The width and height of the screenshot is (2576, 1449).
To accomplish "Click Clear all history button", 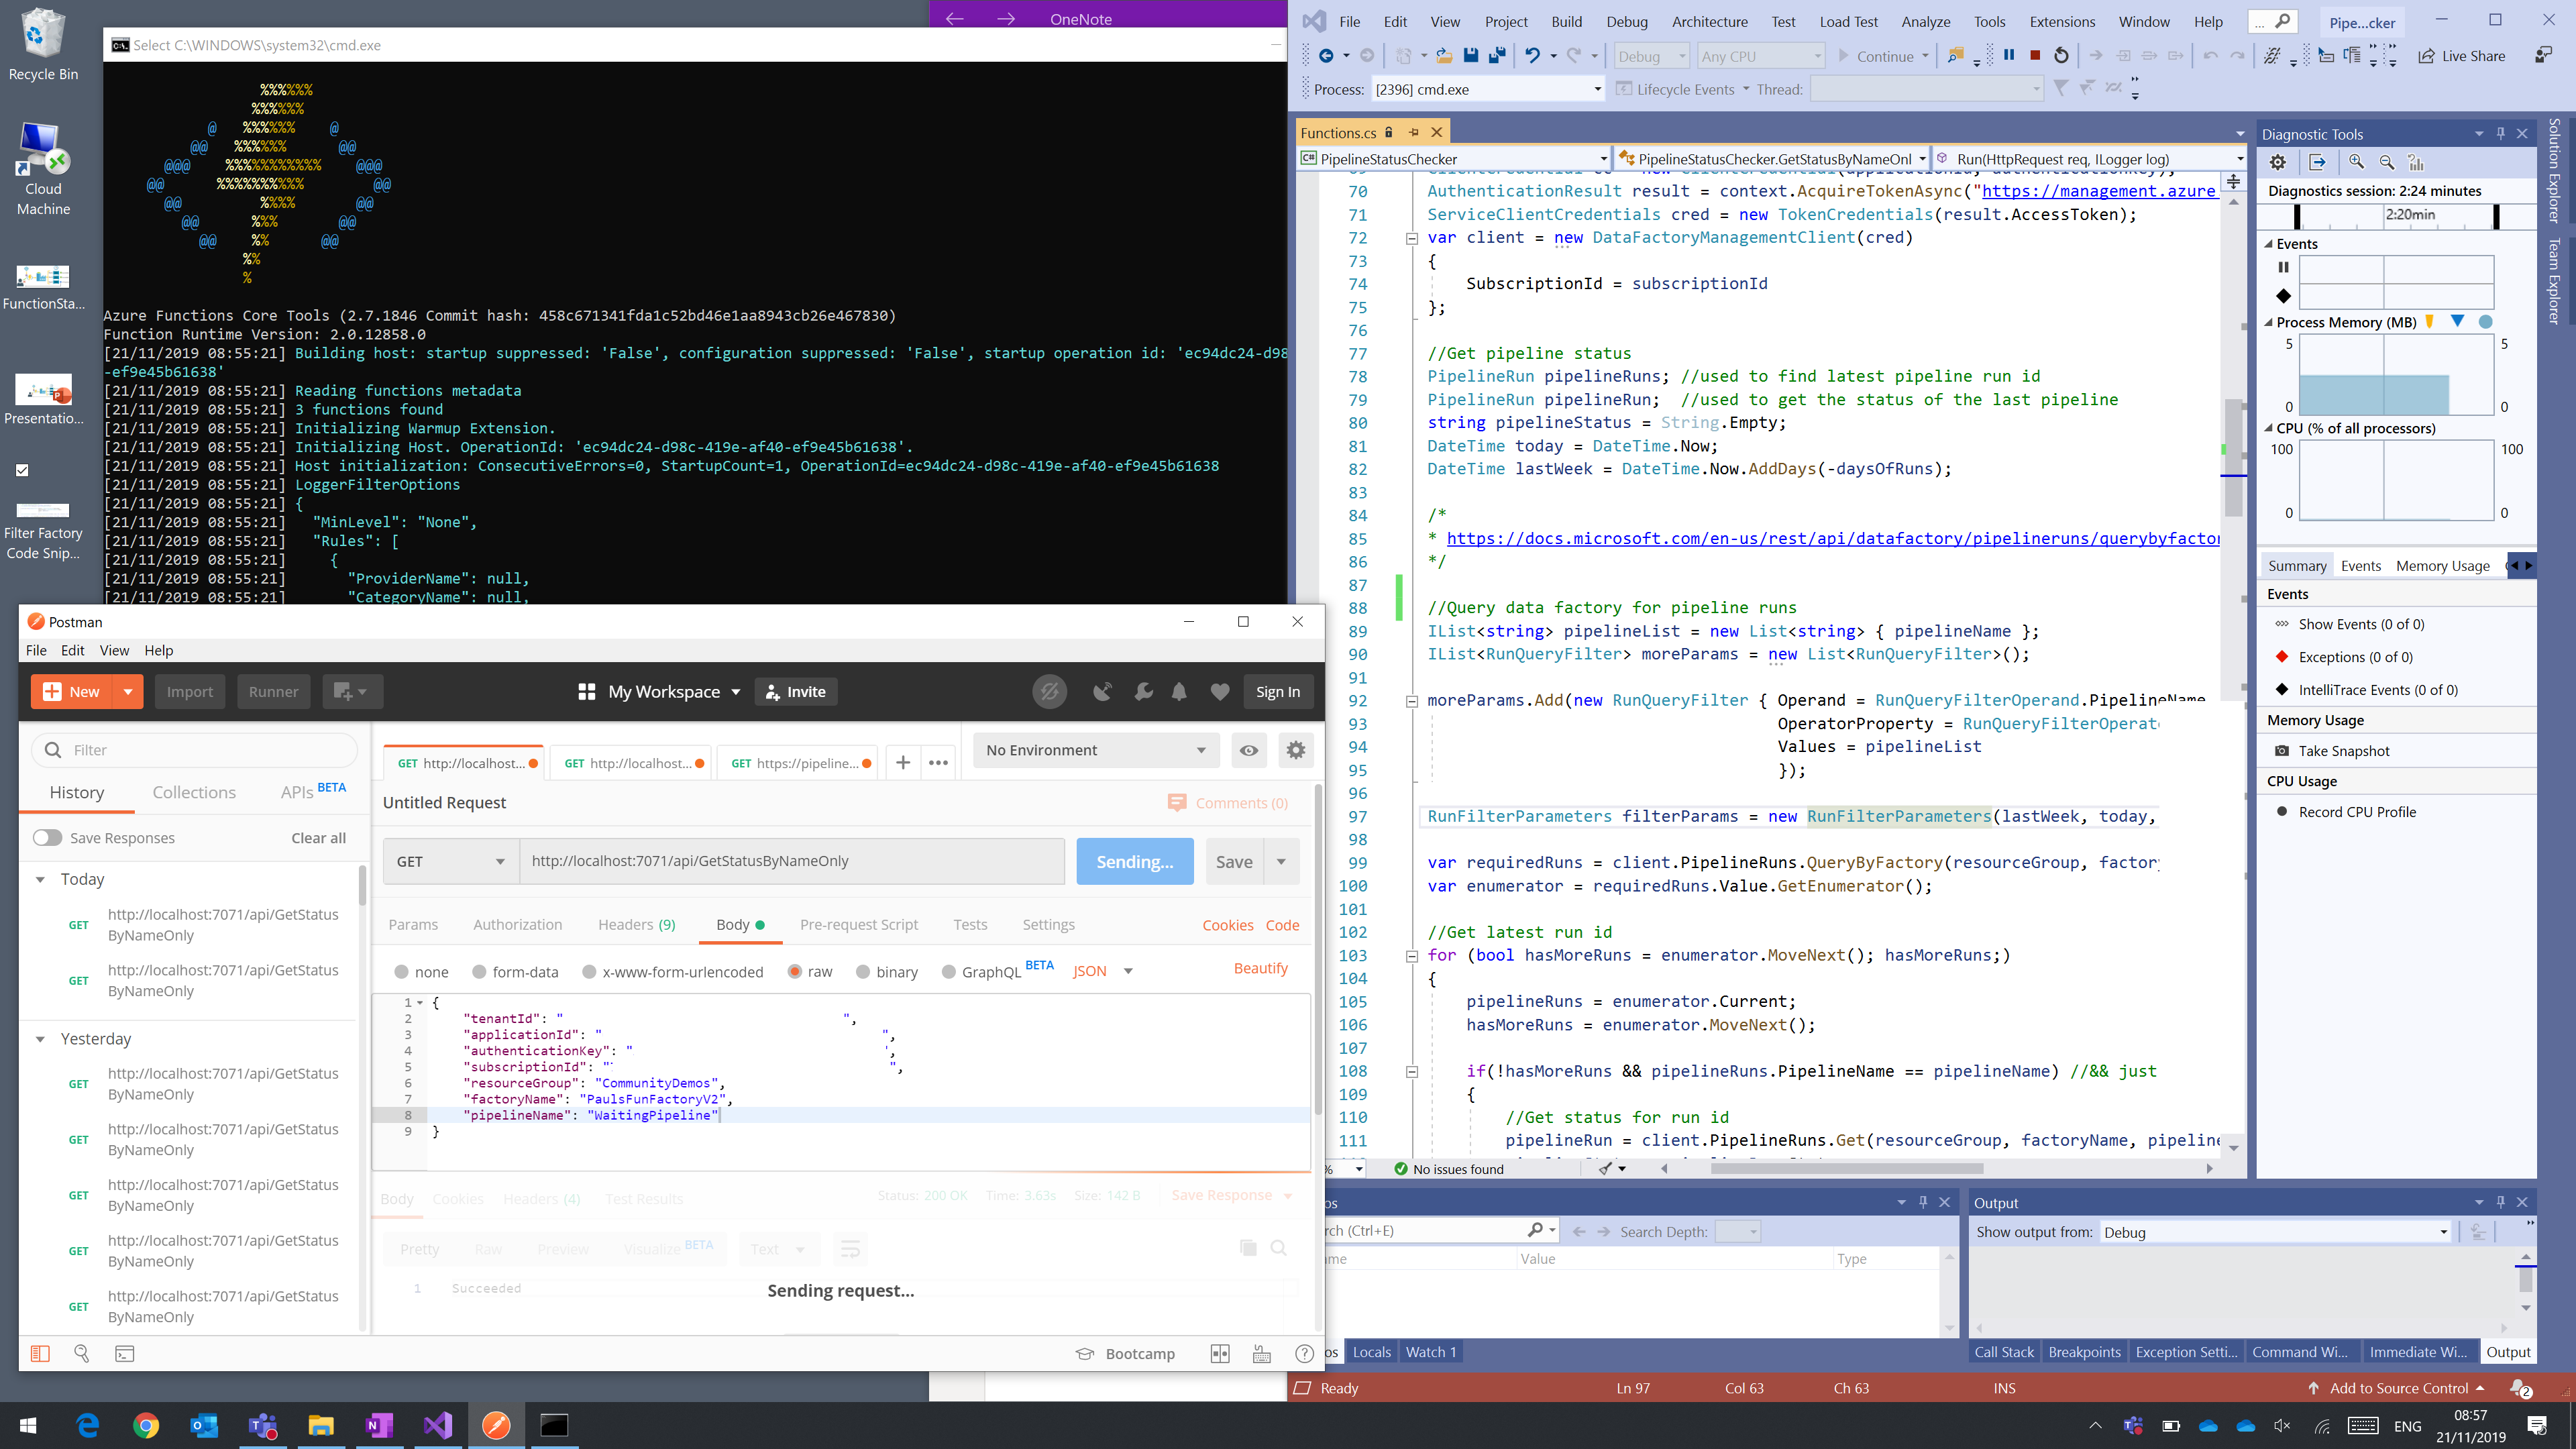I will point(318,838).
